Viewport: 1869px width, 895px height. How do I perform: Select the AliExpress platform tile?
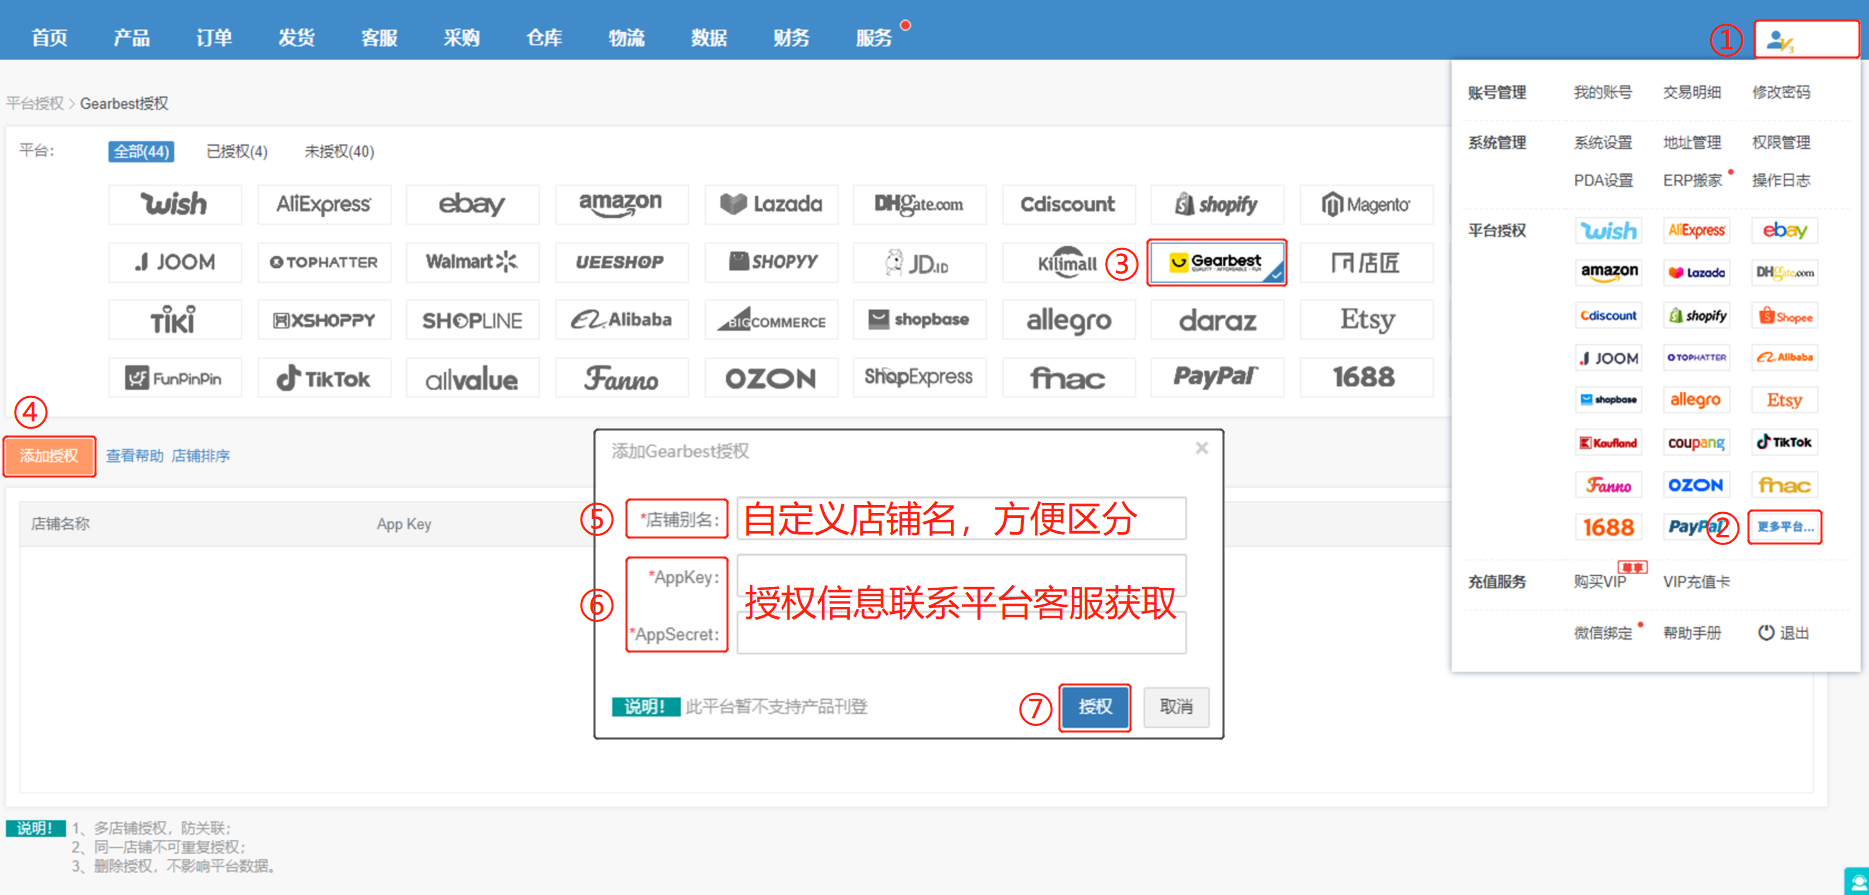[x=323, y=204]
